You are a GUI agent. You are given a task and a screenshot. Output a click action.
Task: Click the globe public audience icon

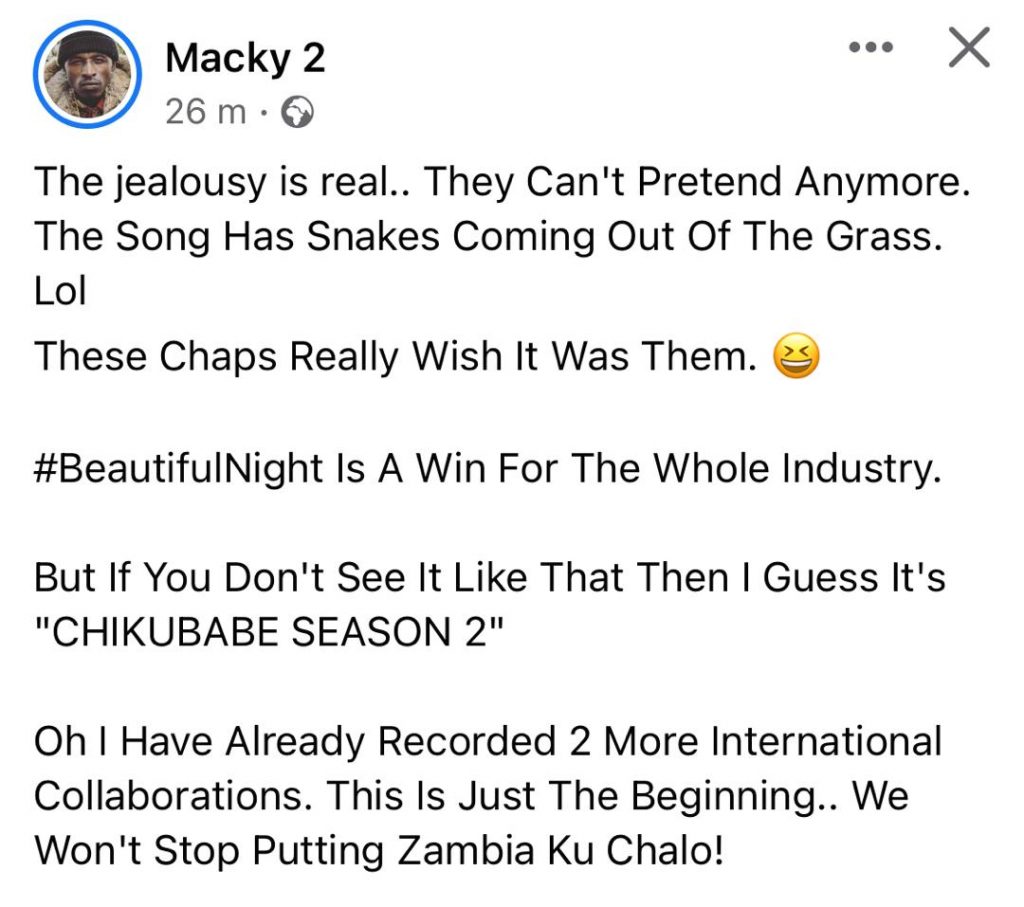coord(297,112)
